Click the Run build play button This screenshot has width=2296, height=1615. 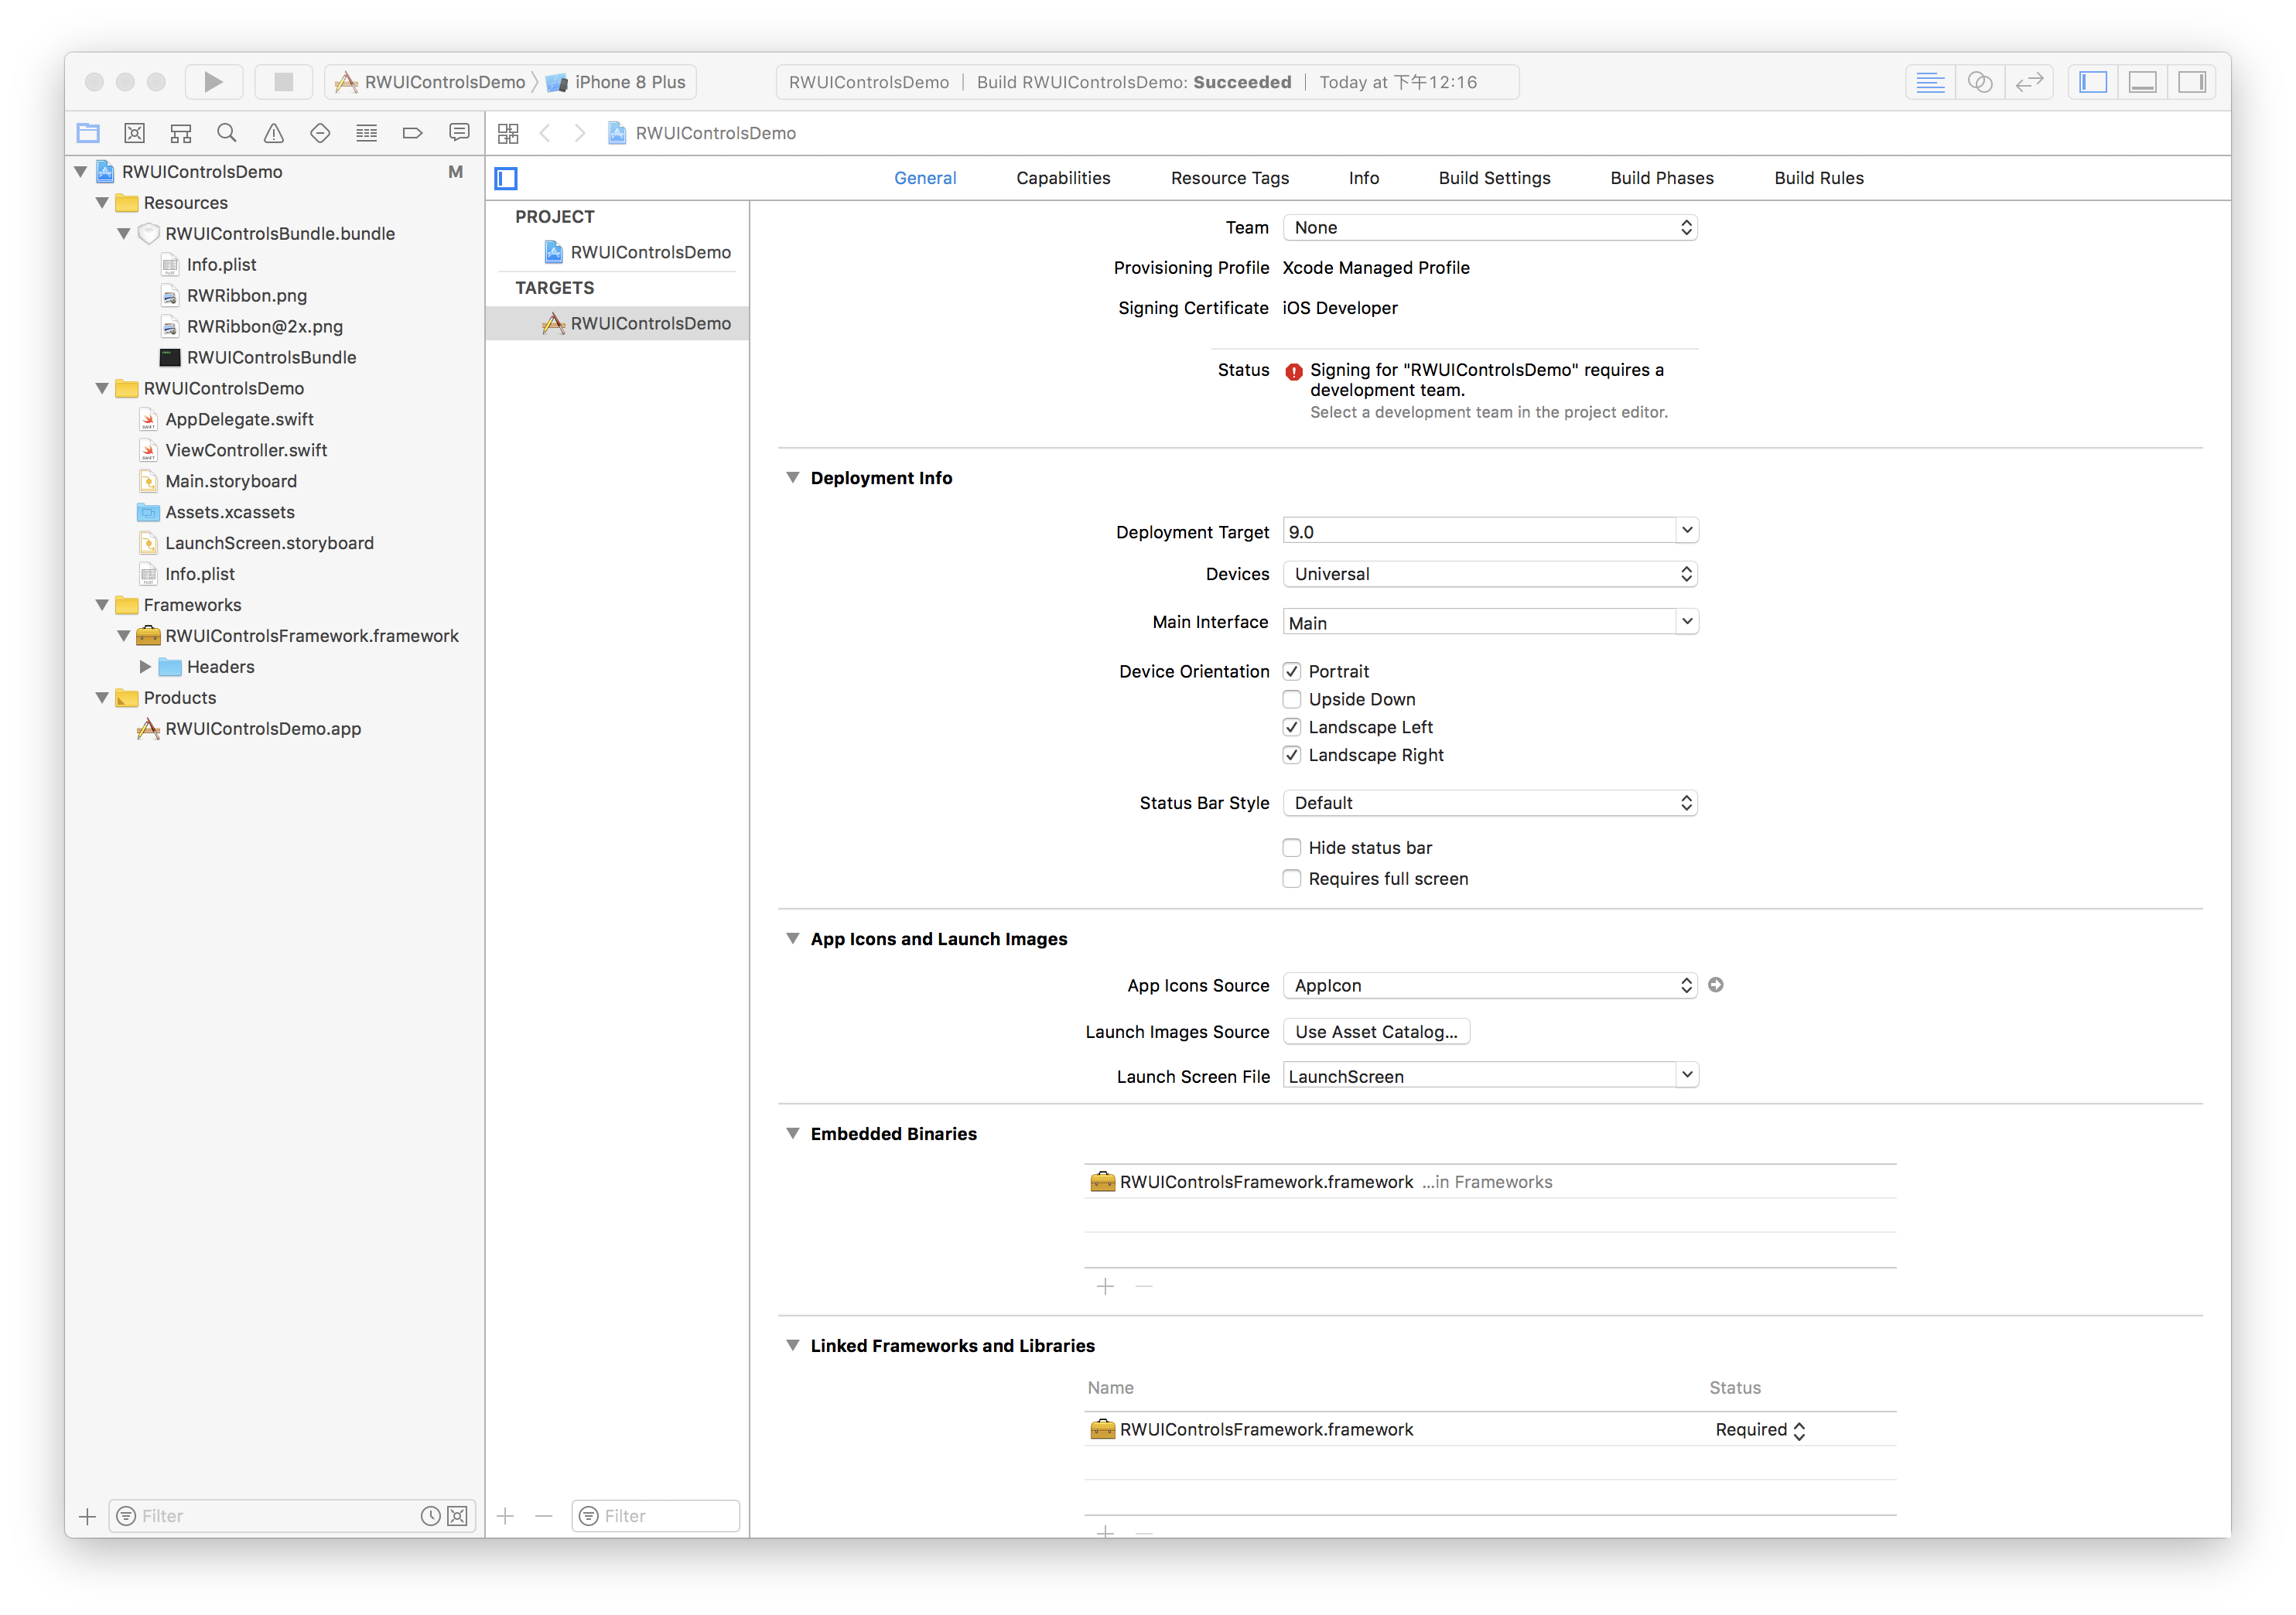(x=213, y=82)
